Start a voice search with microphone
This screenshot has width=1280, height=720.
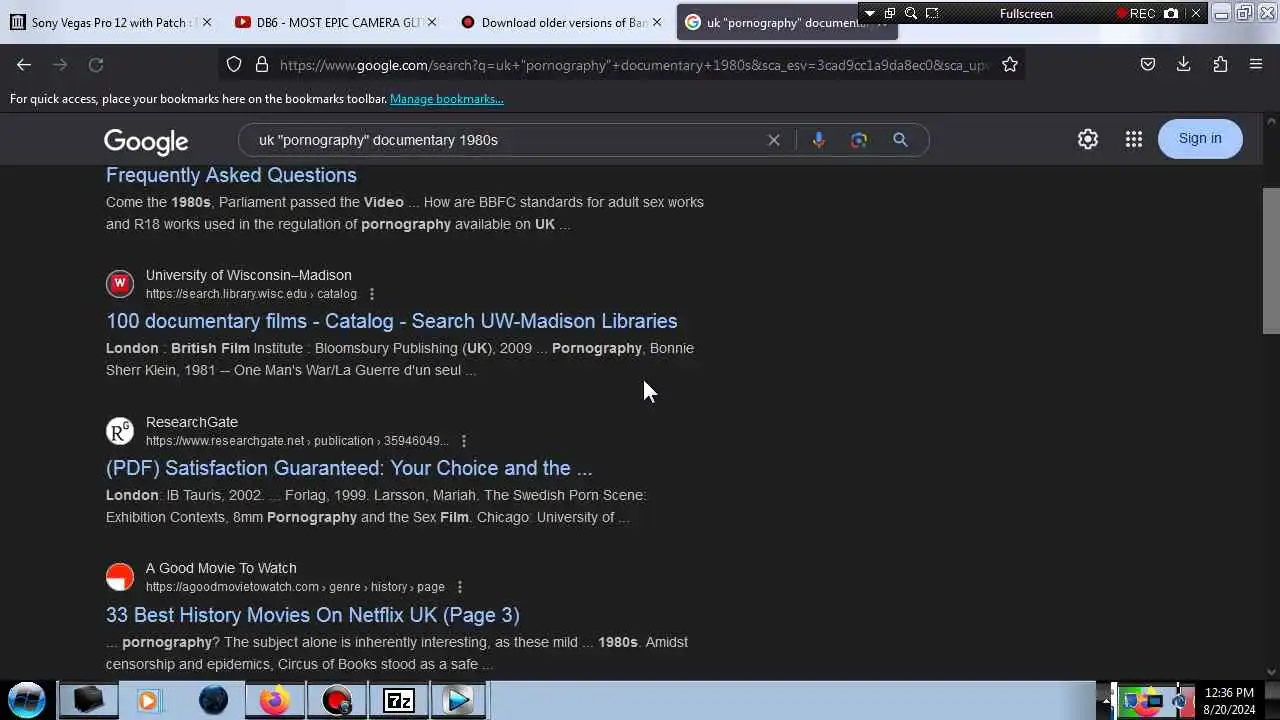pyautogui.click(x=819, y=140)
